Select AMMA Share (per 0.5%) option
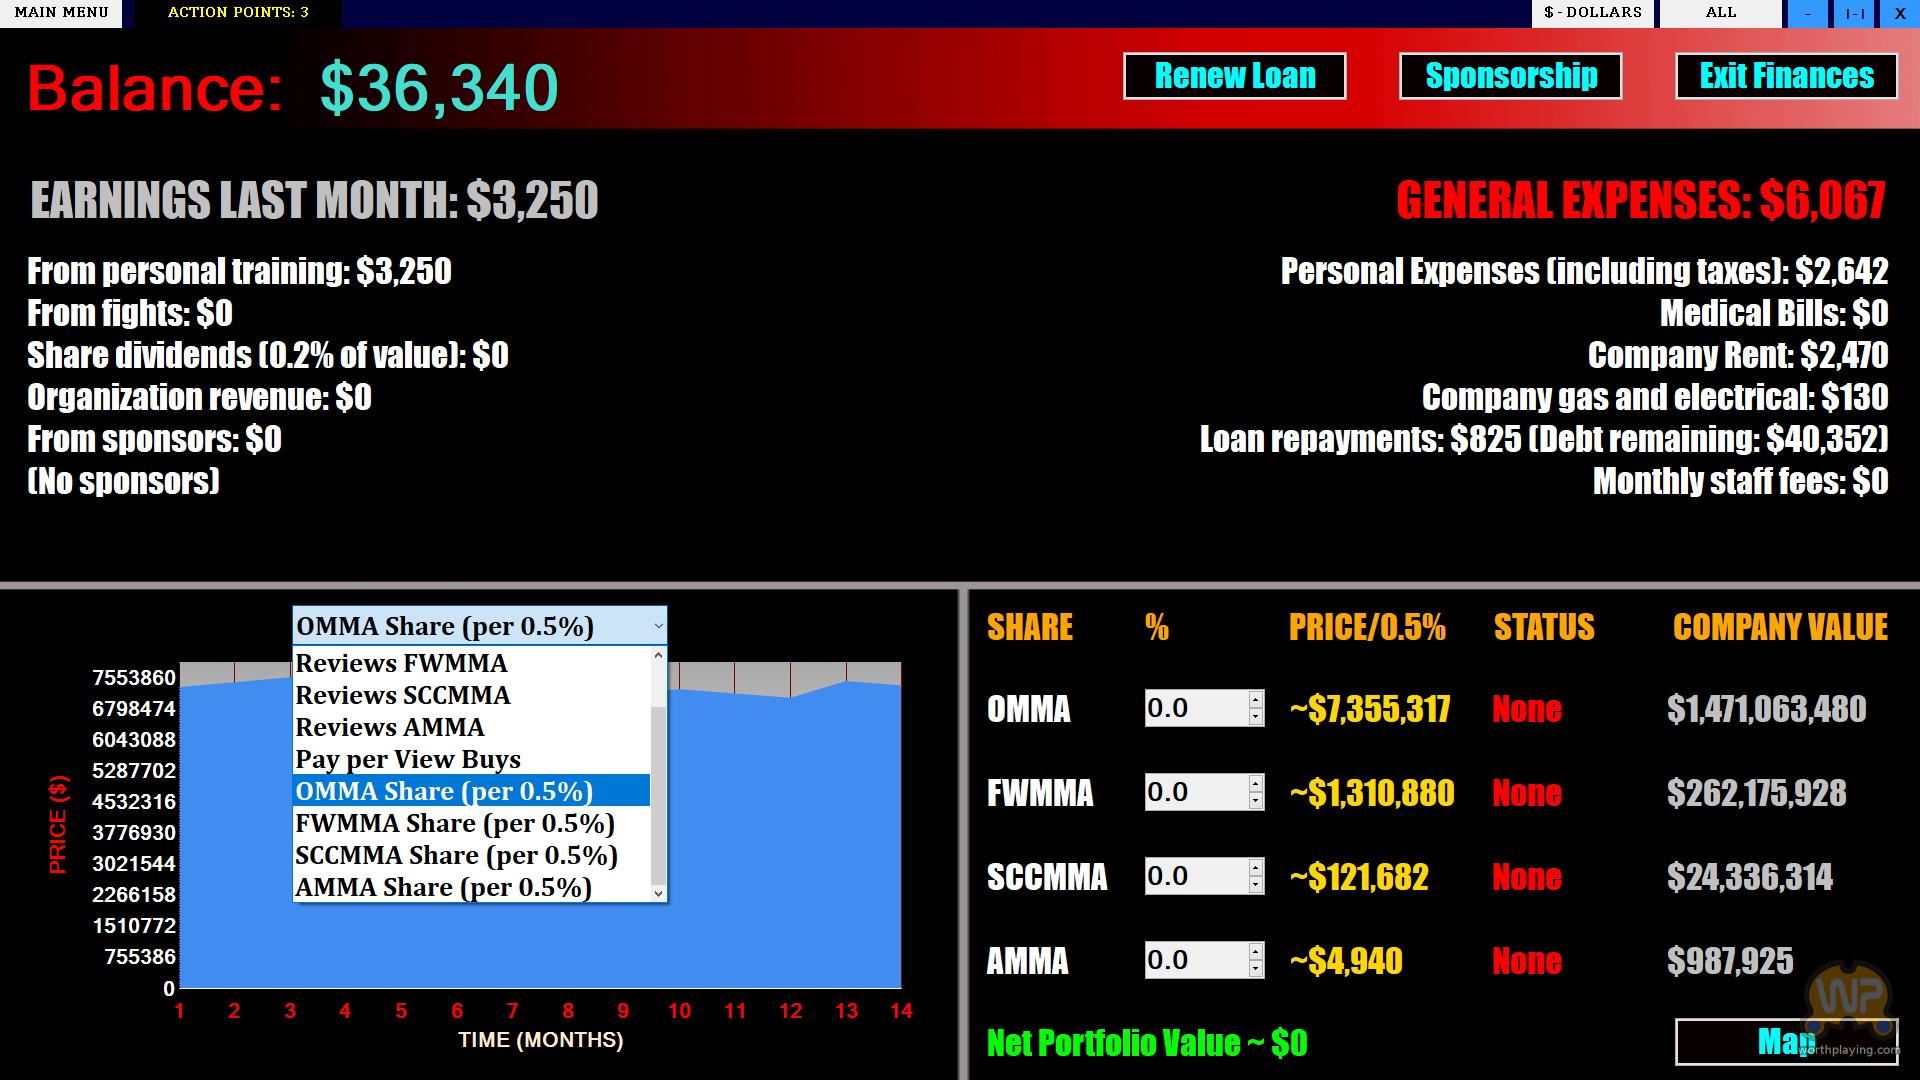 coord(443,887)
